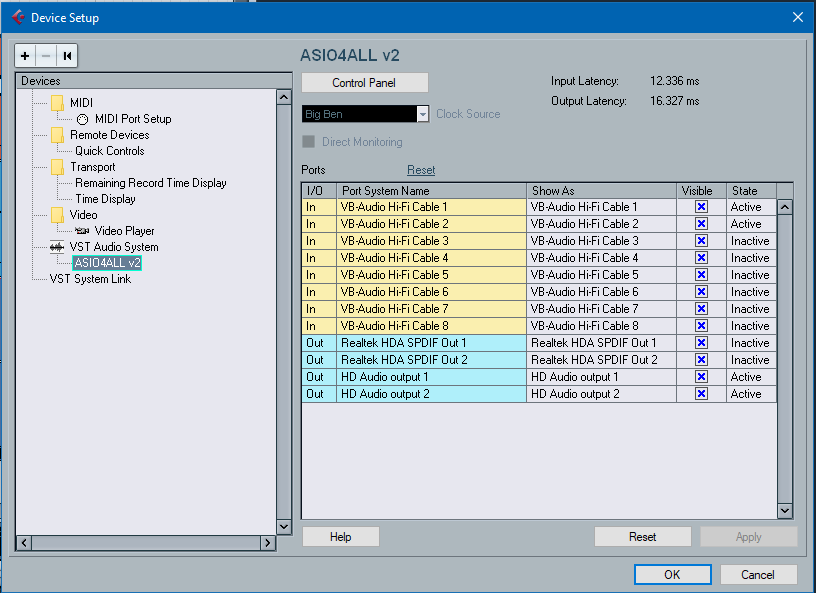The image size is (816, 593).
Task: Toggle visibility of HD Audio output 2
Action: pyautogui.click(x=701, y=394)
